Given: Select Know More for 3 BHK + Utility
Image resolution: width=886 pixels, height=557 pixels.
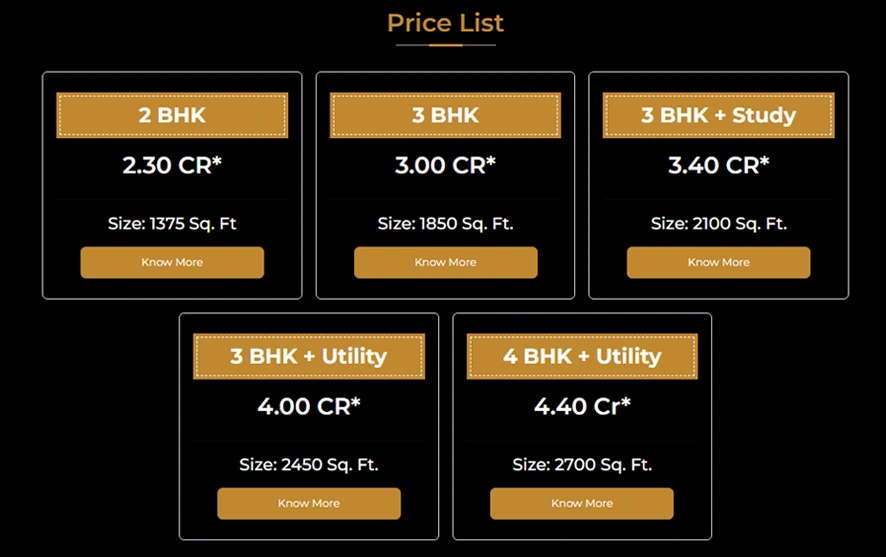Looking at the screenshot, I should pos(308,503).
